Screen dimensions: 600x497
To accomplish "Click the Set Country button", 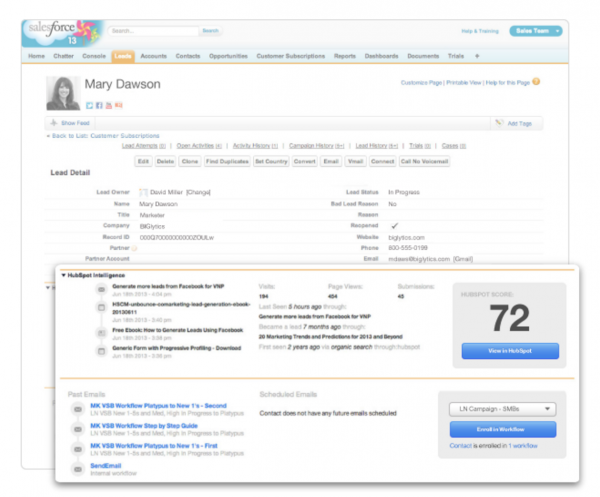I will tap(271, 161).
